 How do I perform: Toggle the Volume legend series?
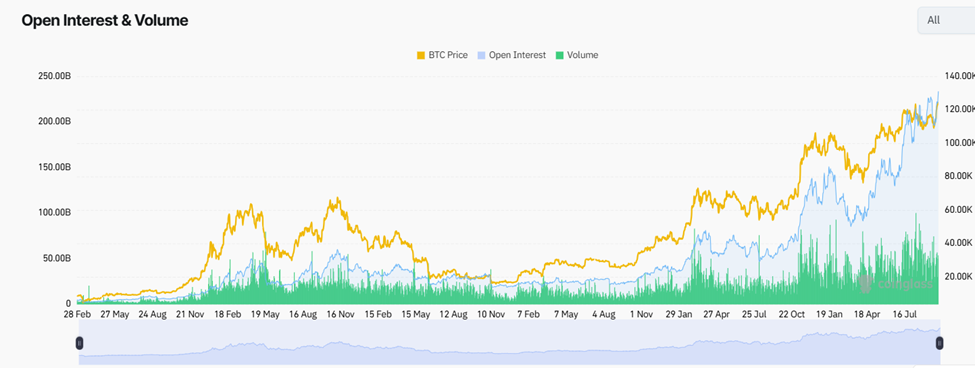[576, 55]
